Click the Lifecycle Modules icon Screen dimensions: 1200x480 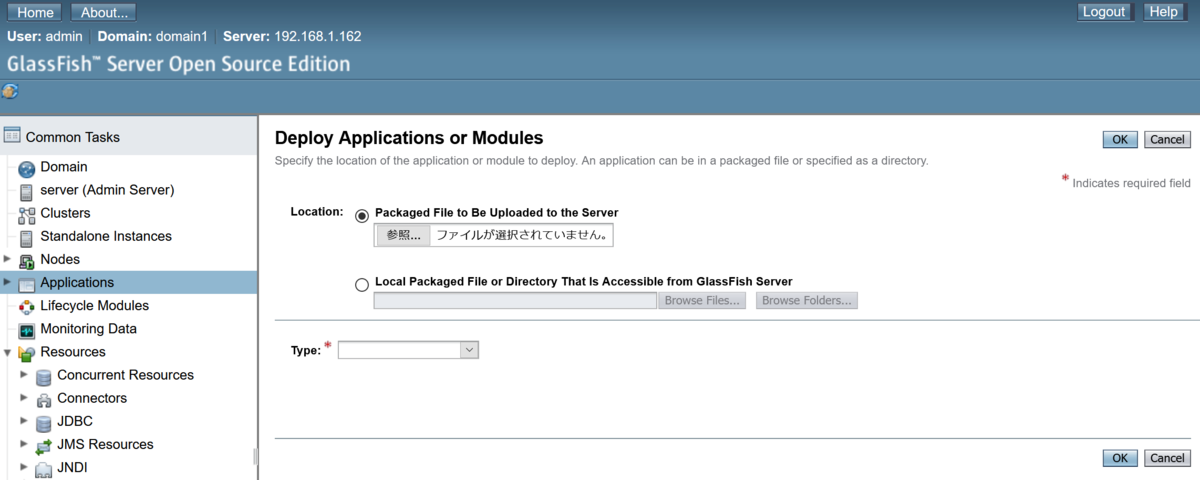27,306
